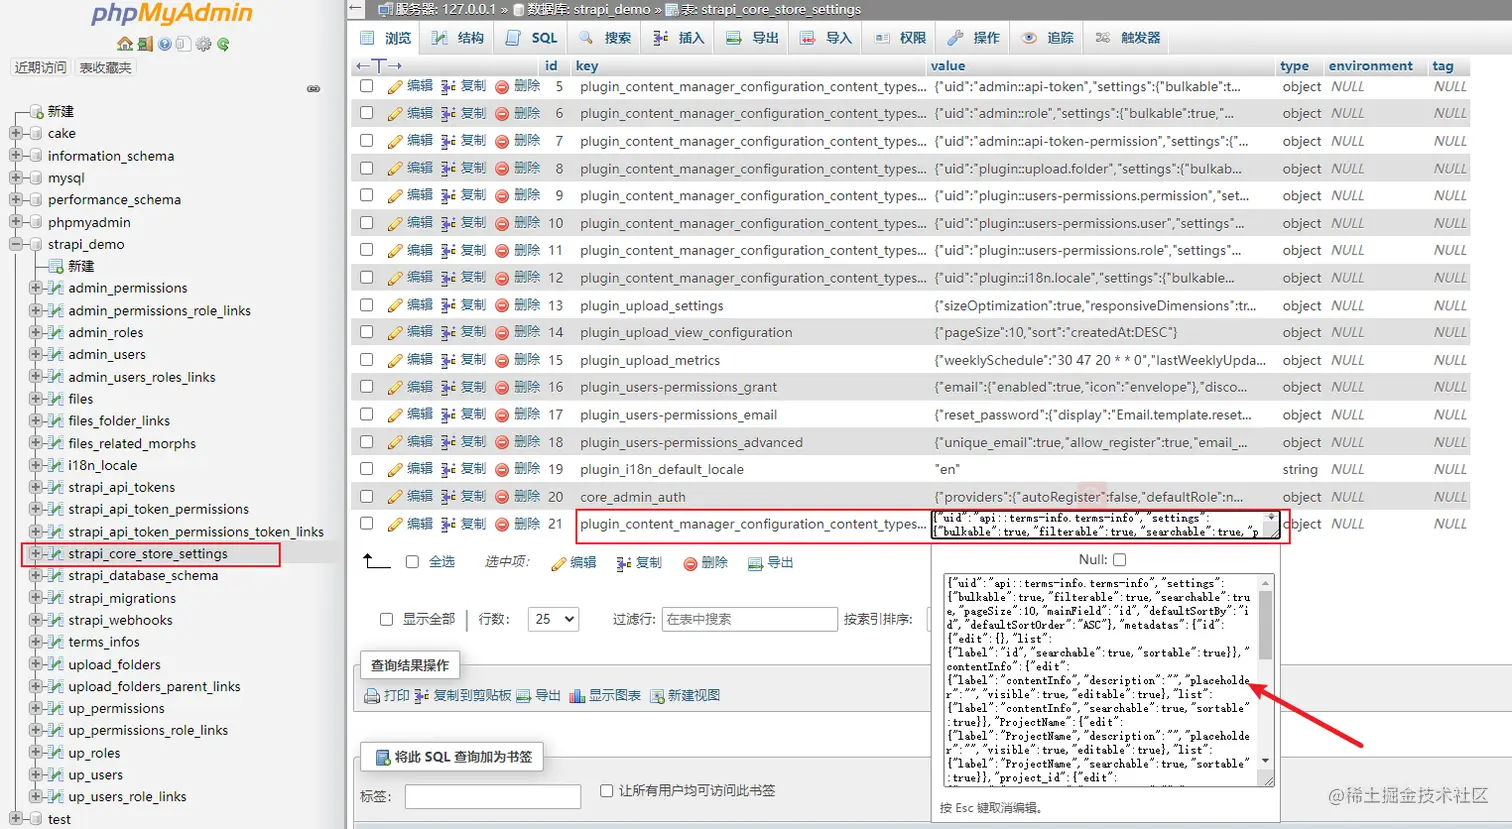Collapse the strapi_demo database node
Viewport: 1512px width, 829px height.
point(15,244)
